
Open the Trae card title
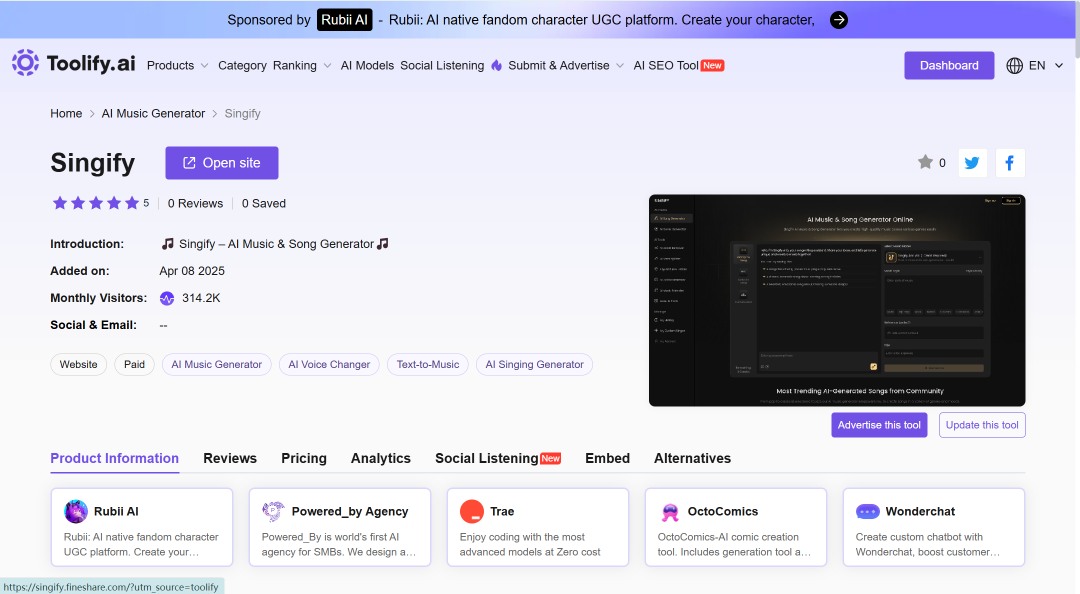pyautogui.click(x=502, y=511)
